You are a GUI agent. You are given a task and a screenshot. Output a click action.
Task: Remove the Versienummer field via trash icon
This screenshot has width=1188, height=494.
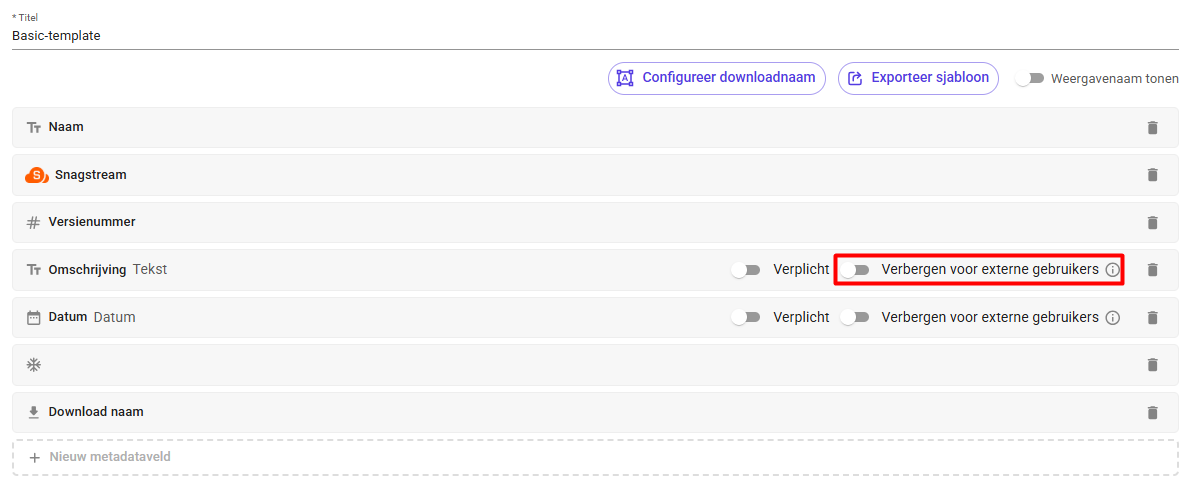pyautogui.click(x=1152, y=223)
